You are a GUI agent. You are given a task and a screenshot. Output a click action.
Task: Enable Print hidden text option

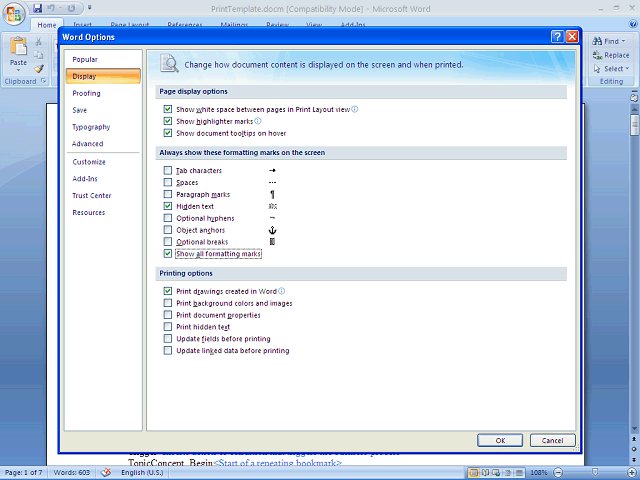coord(168,327)
